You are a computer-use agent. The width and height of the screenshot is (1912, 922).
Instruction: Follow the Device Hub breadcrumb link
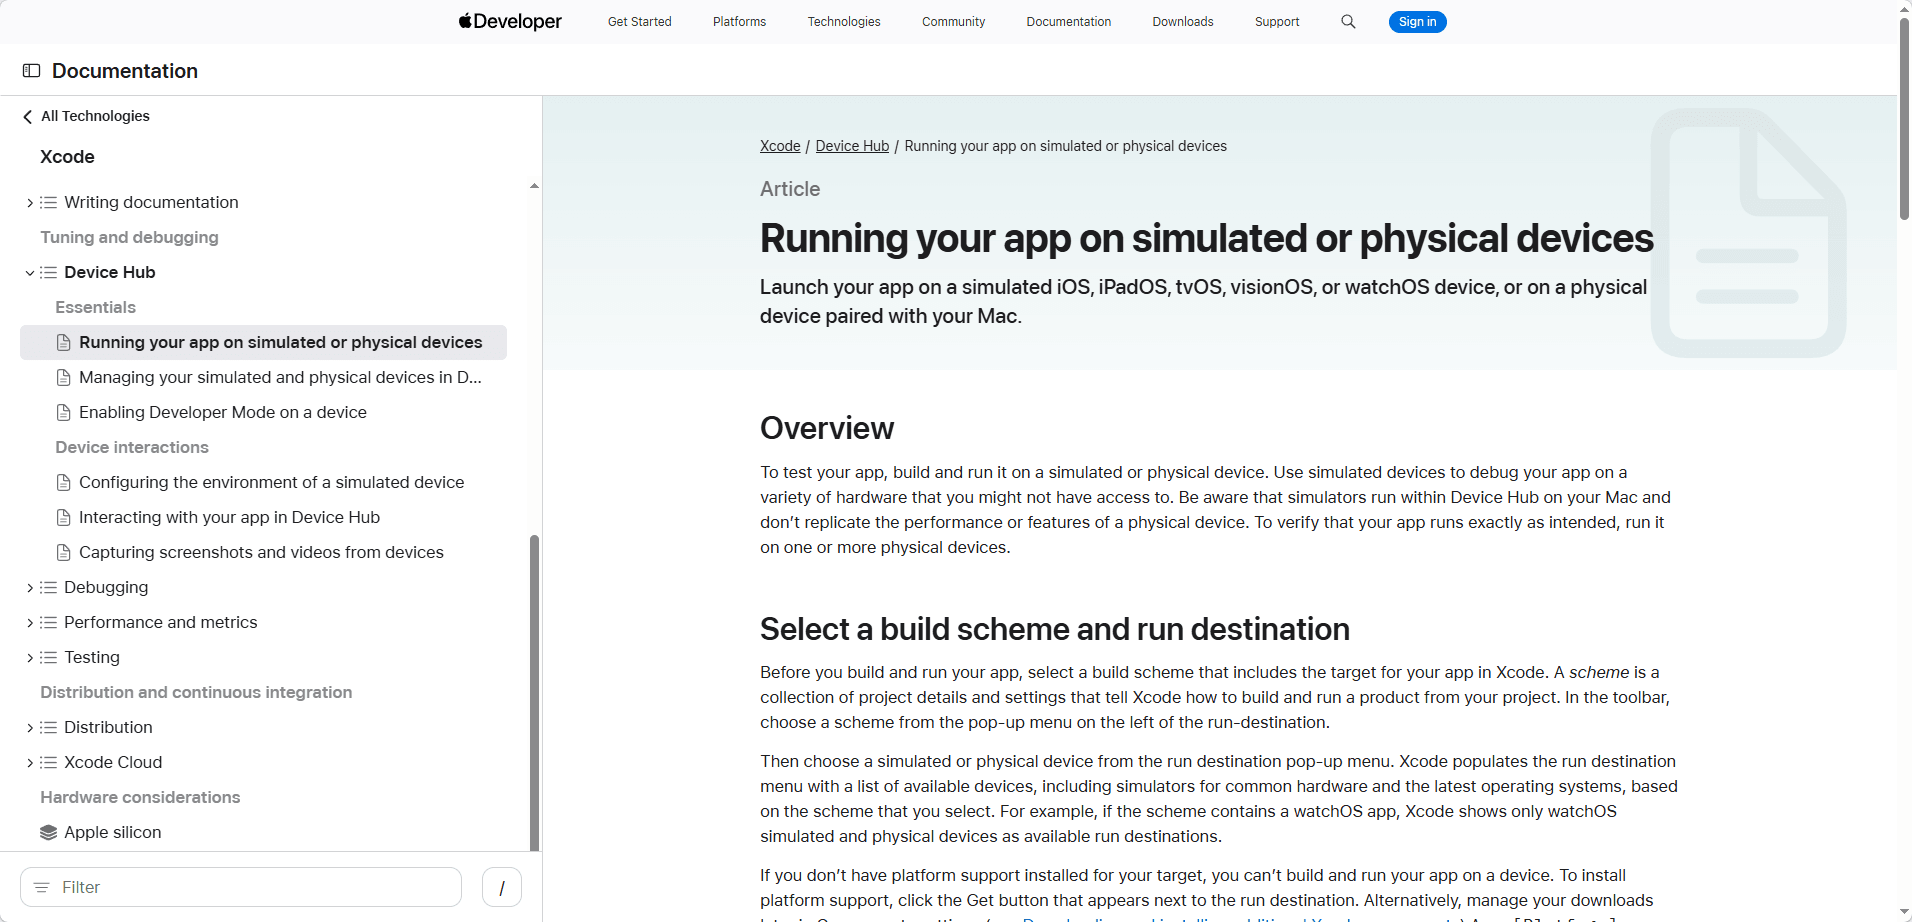852,146
